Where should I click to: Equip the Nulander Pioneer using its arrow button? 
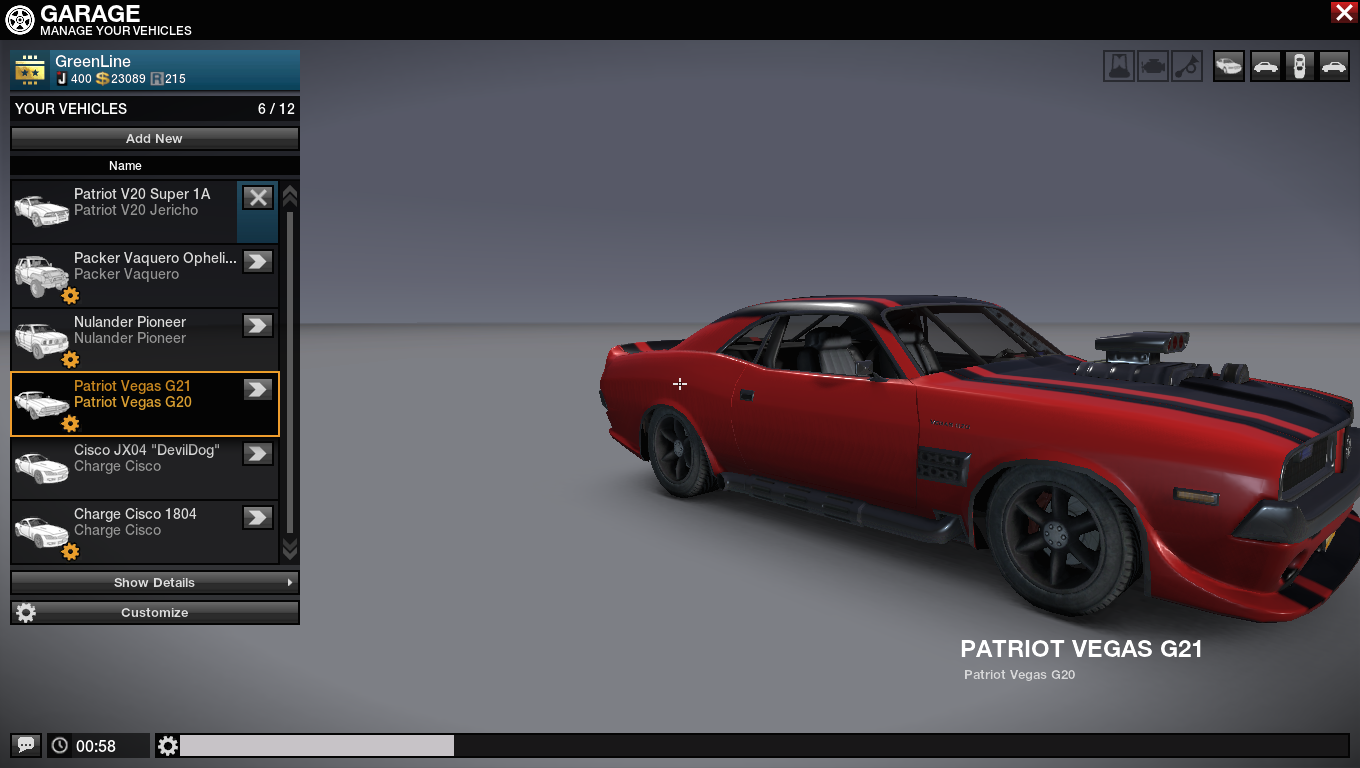[258, 325]
